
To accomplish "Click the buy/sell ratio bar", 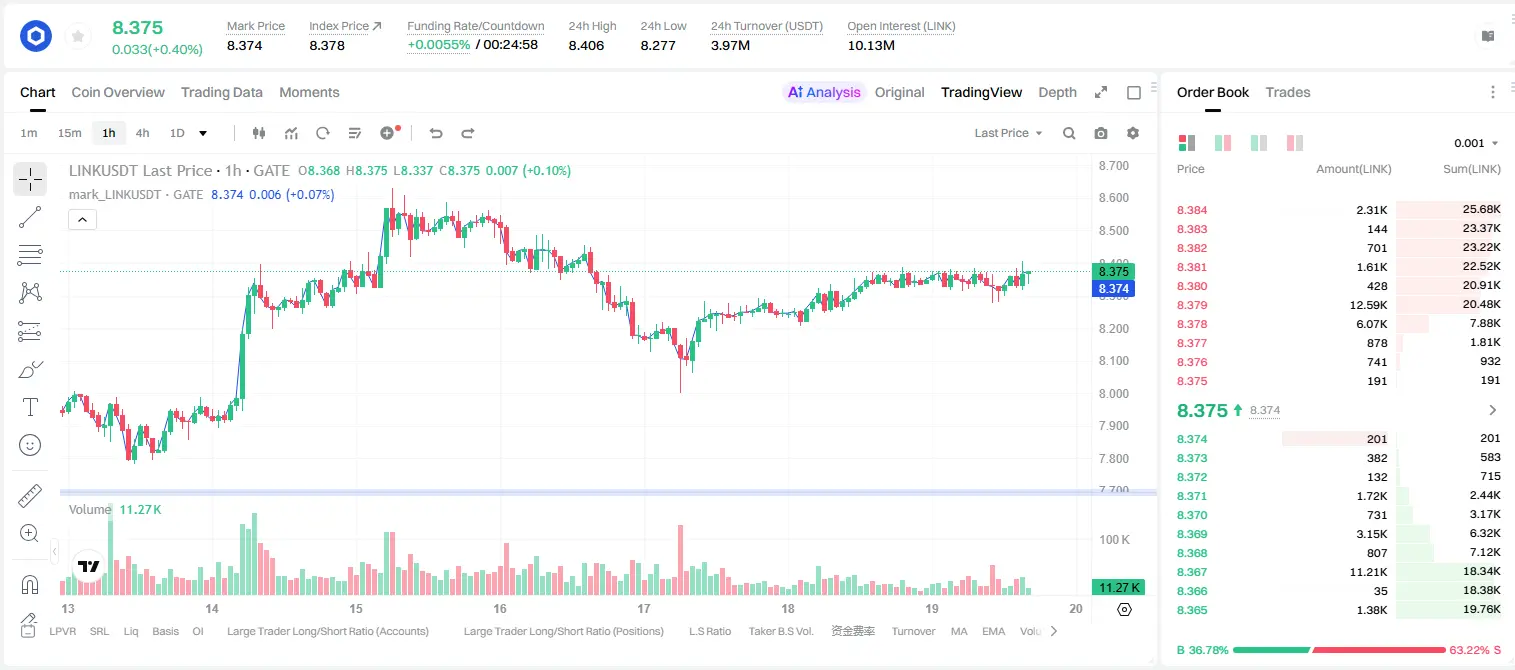I will [1339, 650].
